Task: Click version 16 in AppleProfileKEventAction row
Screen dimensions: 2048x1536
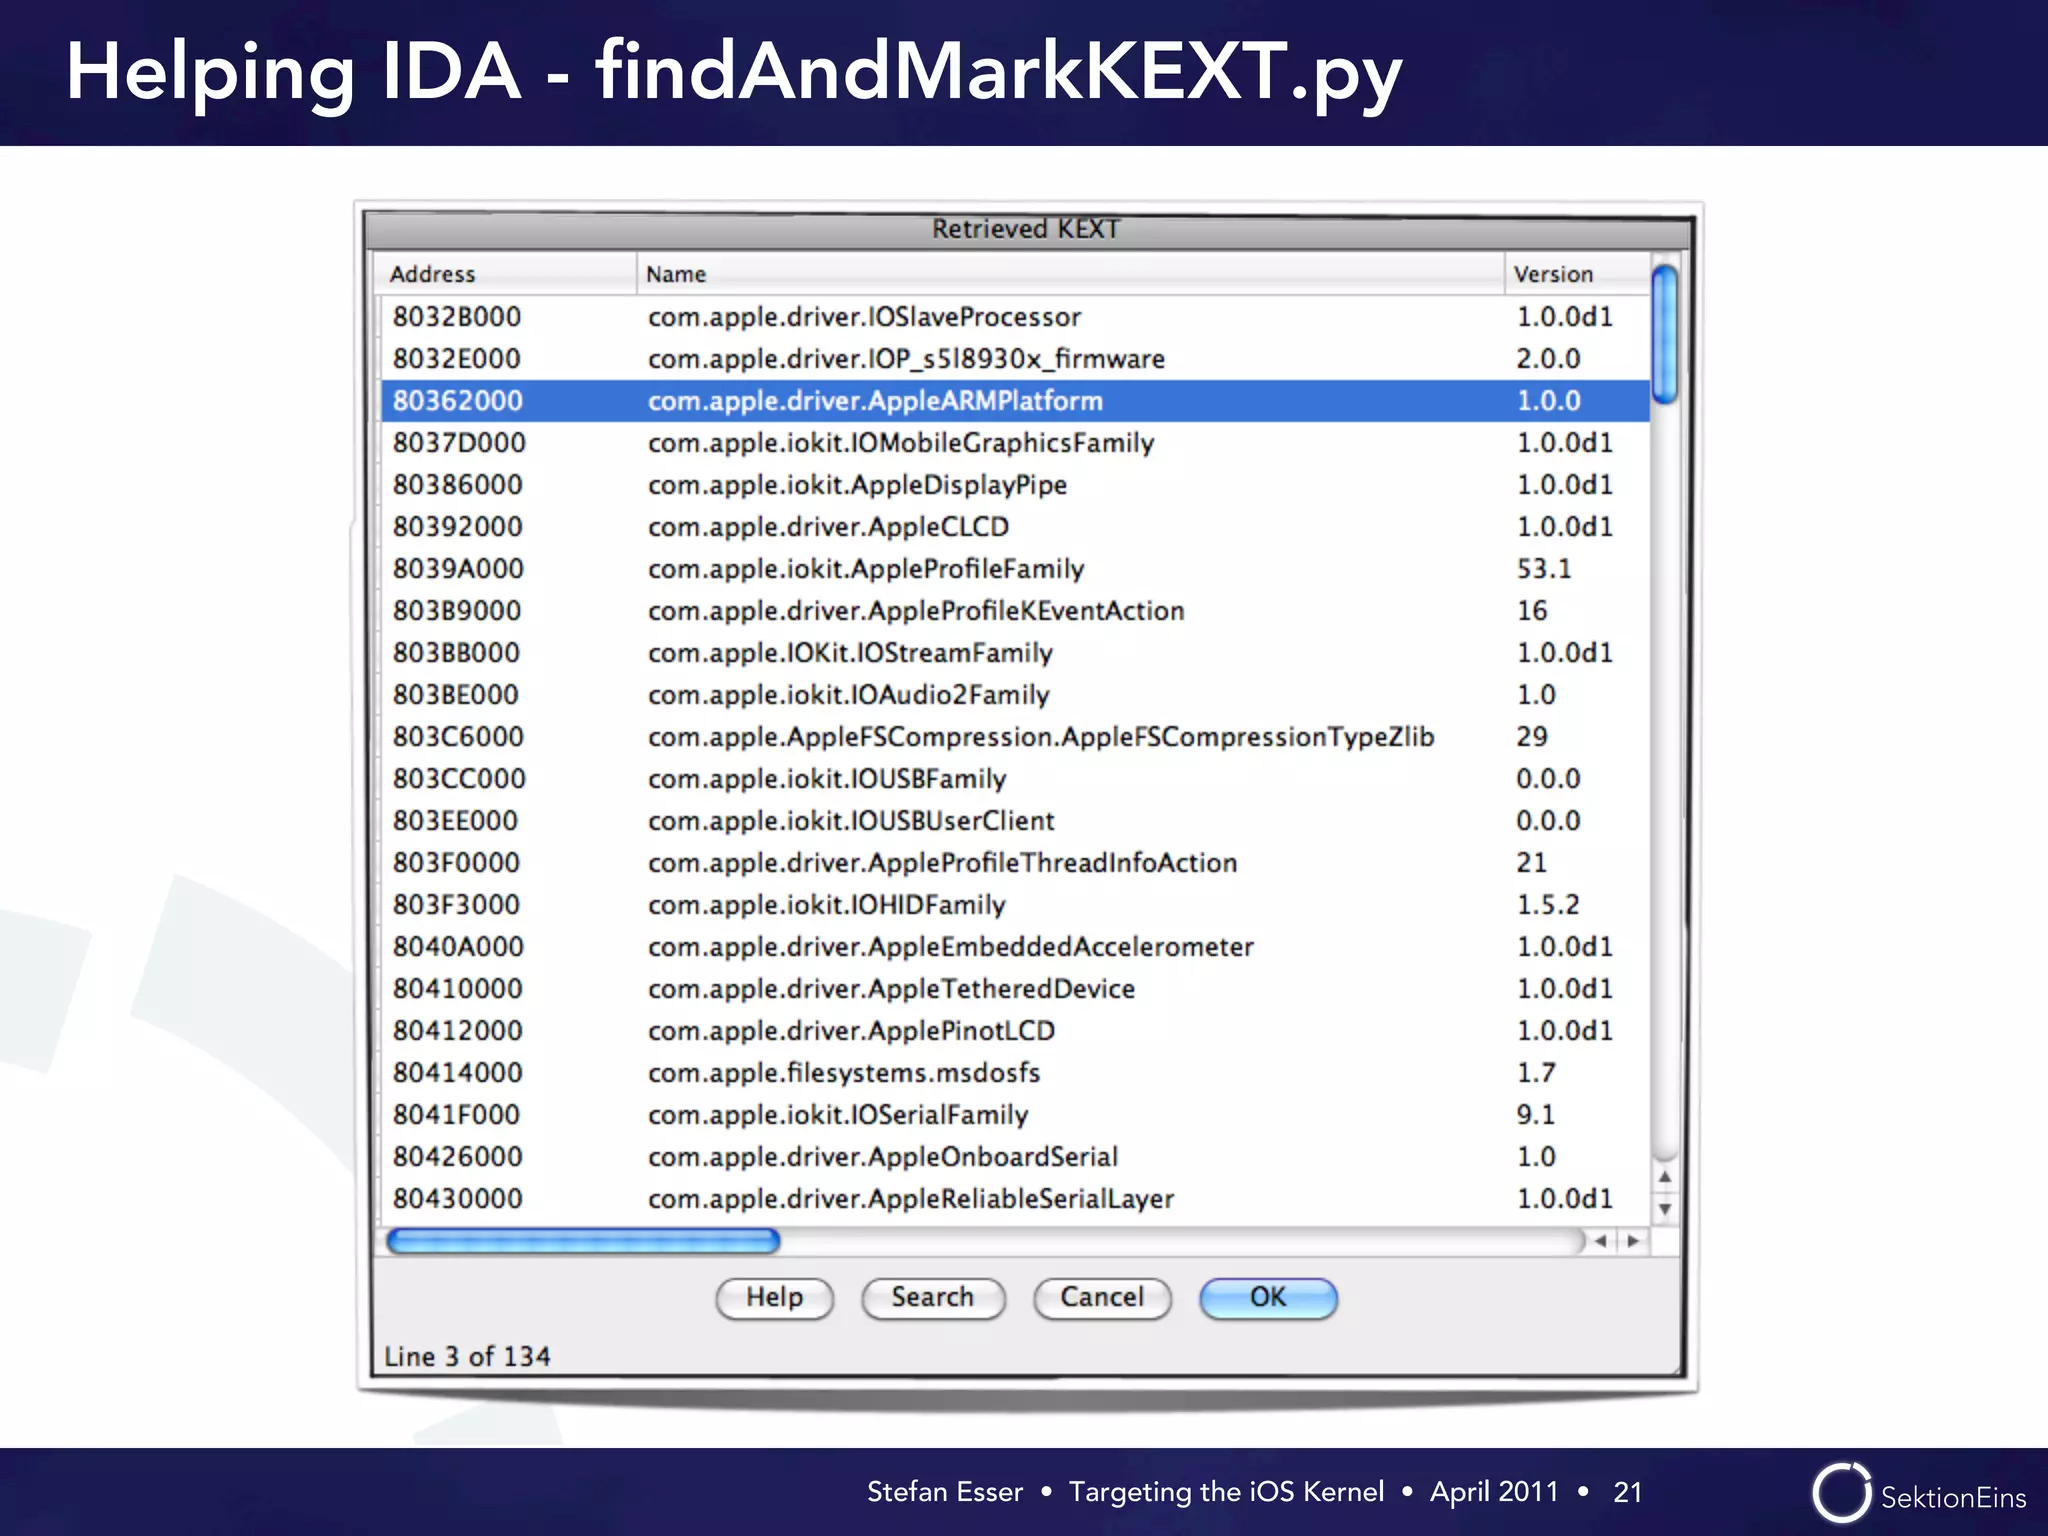Action: coord(1532,611)
